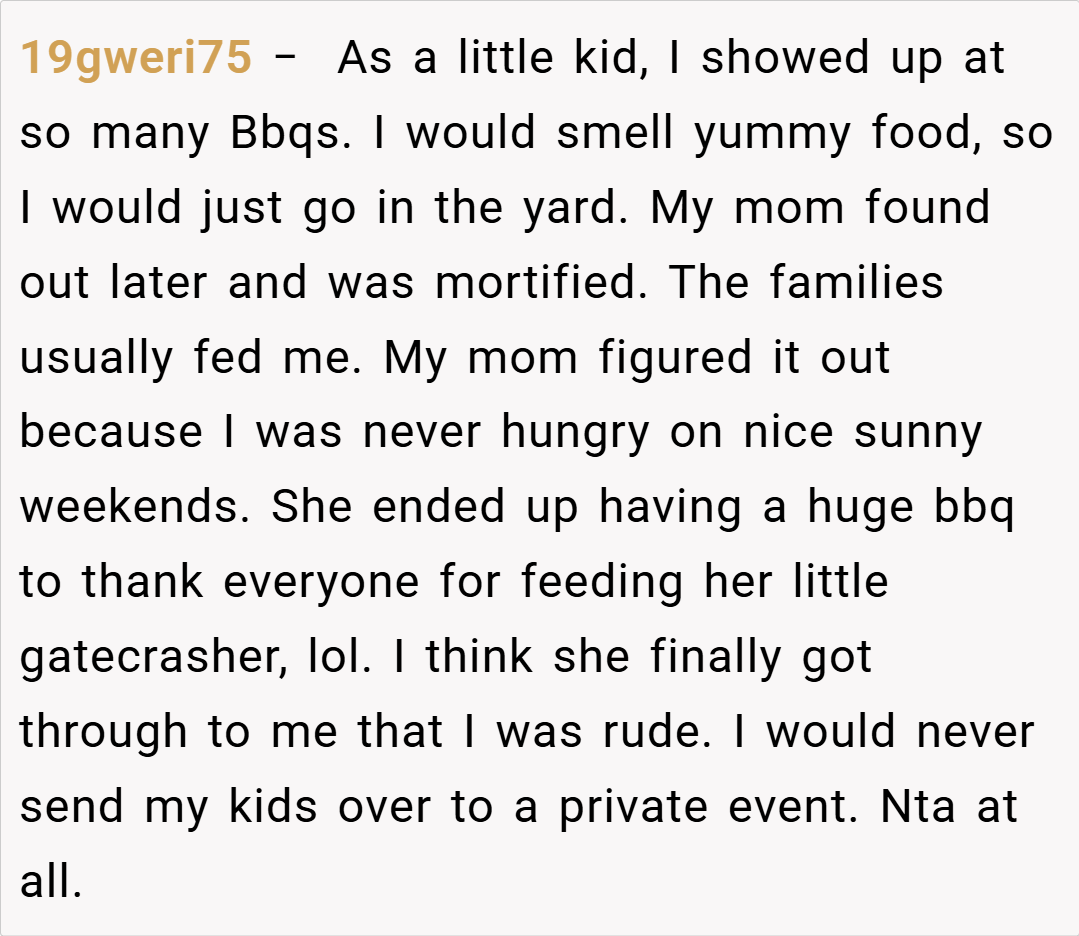This screenshot has width=1079, height=936.
Task: Click the word "gatecrasher" in the comment
Action: coord(141,658)
